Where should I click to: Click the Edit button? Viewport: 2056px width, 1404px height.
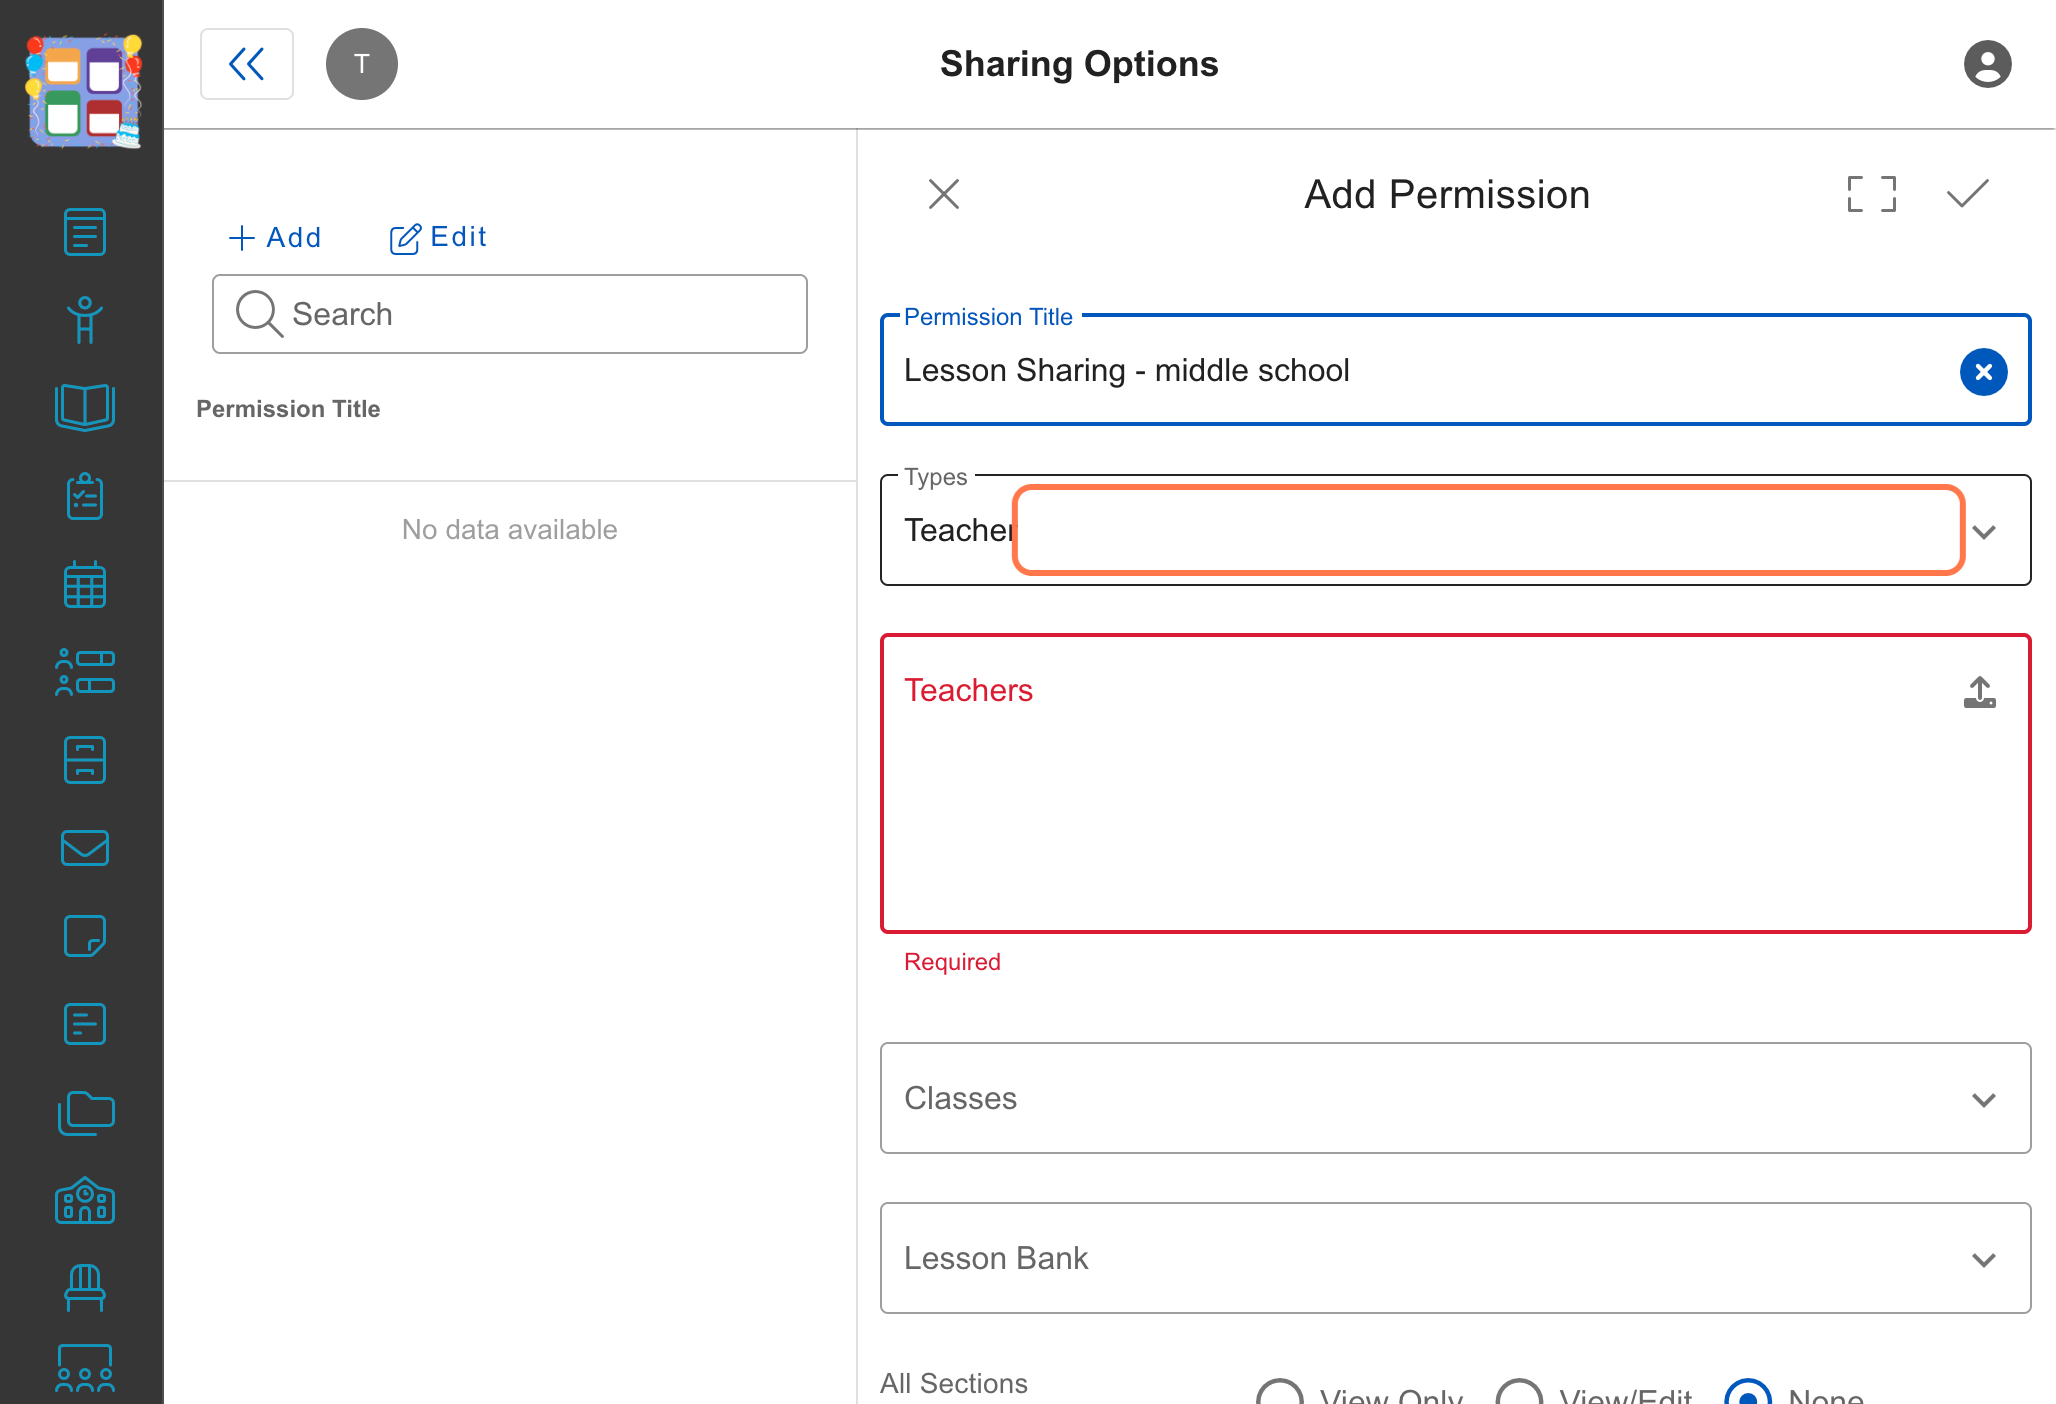coord(438,238)
